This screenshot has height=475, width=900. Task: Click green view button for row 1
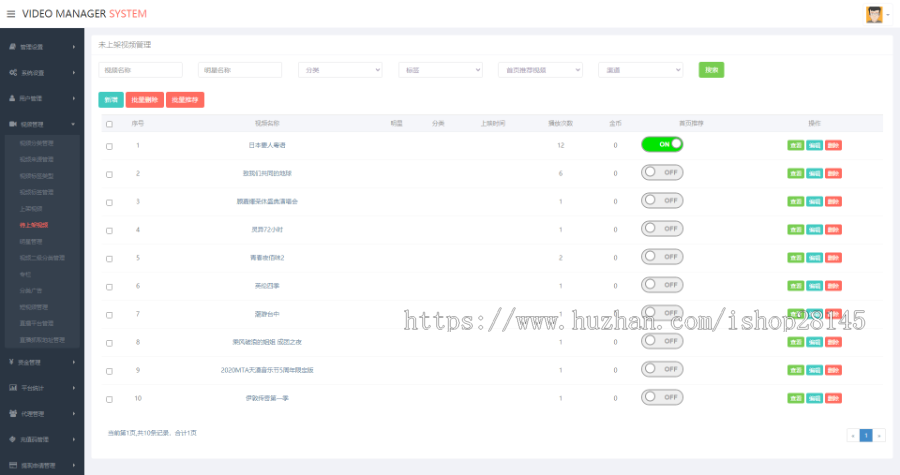[x=796, y=145]
